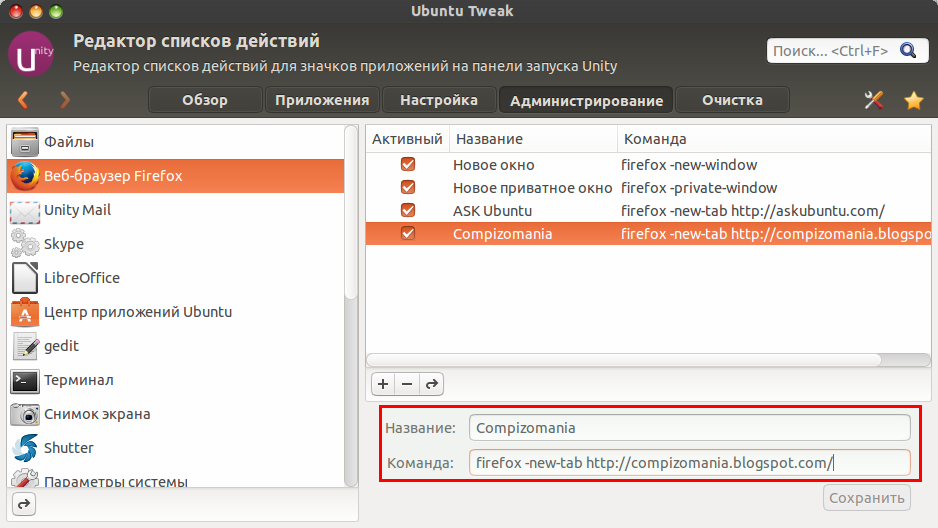Click the search magnifier icon
938x528 pixels.
(907, 51)
